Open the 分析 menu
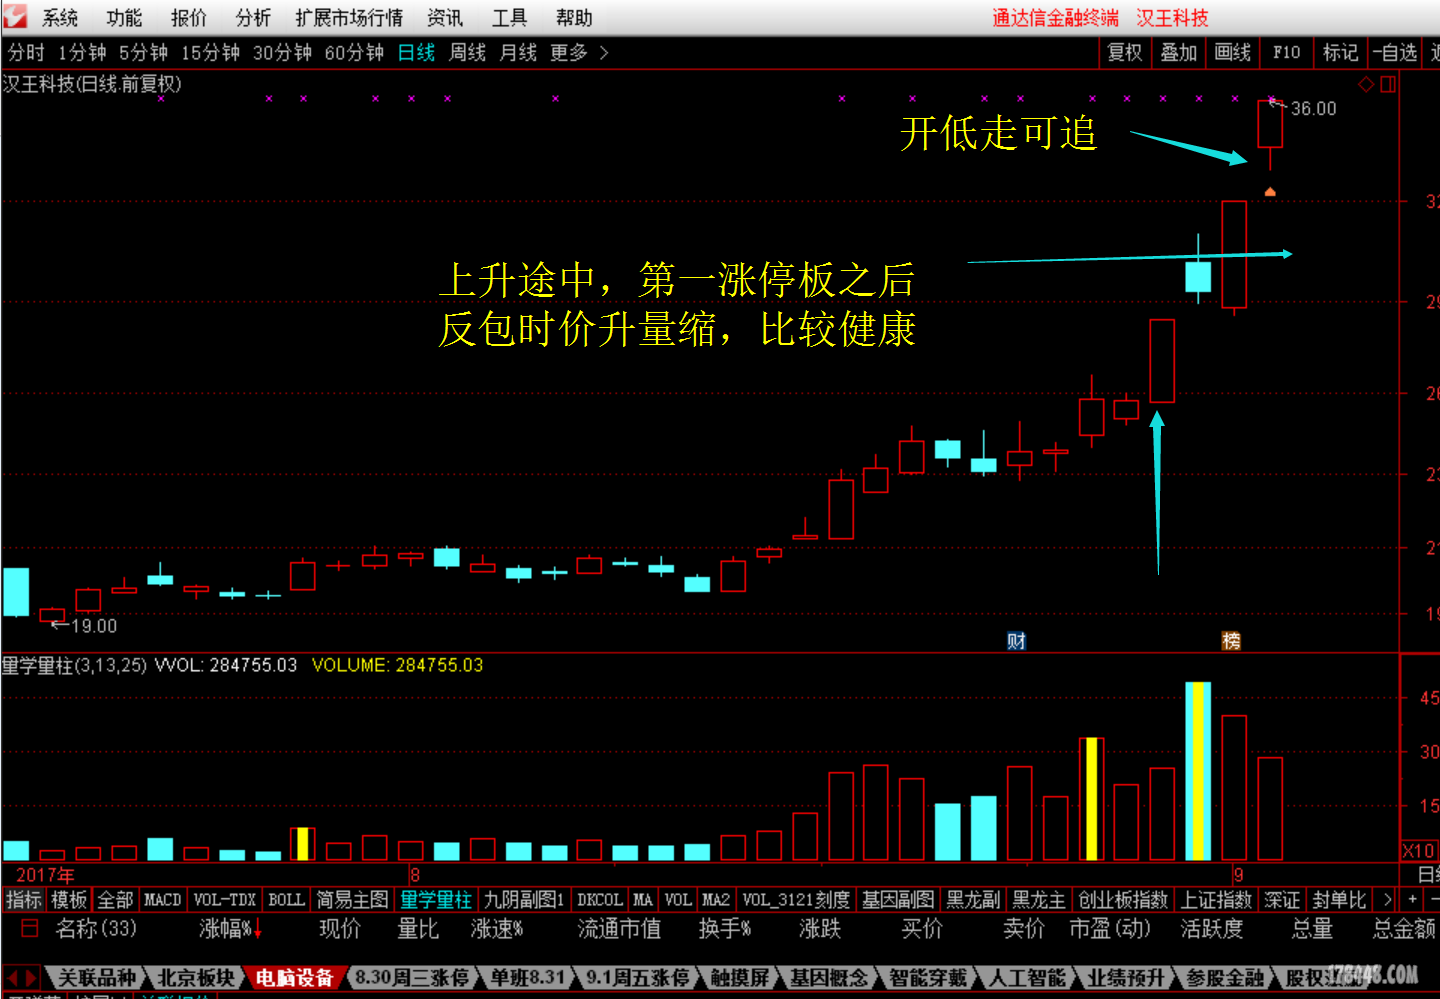The image size is (1440, 999). click(253, 18)
